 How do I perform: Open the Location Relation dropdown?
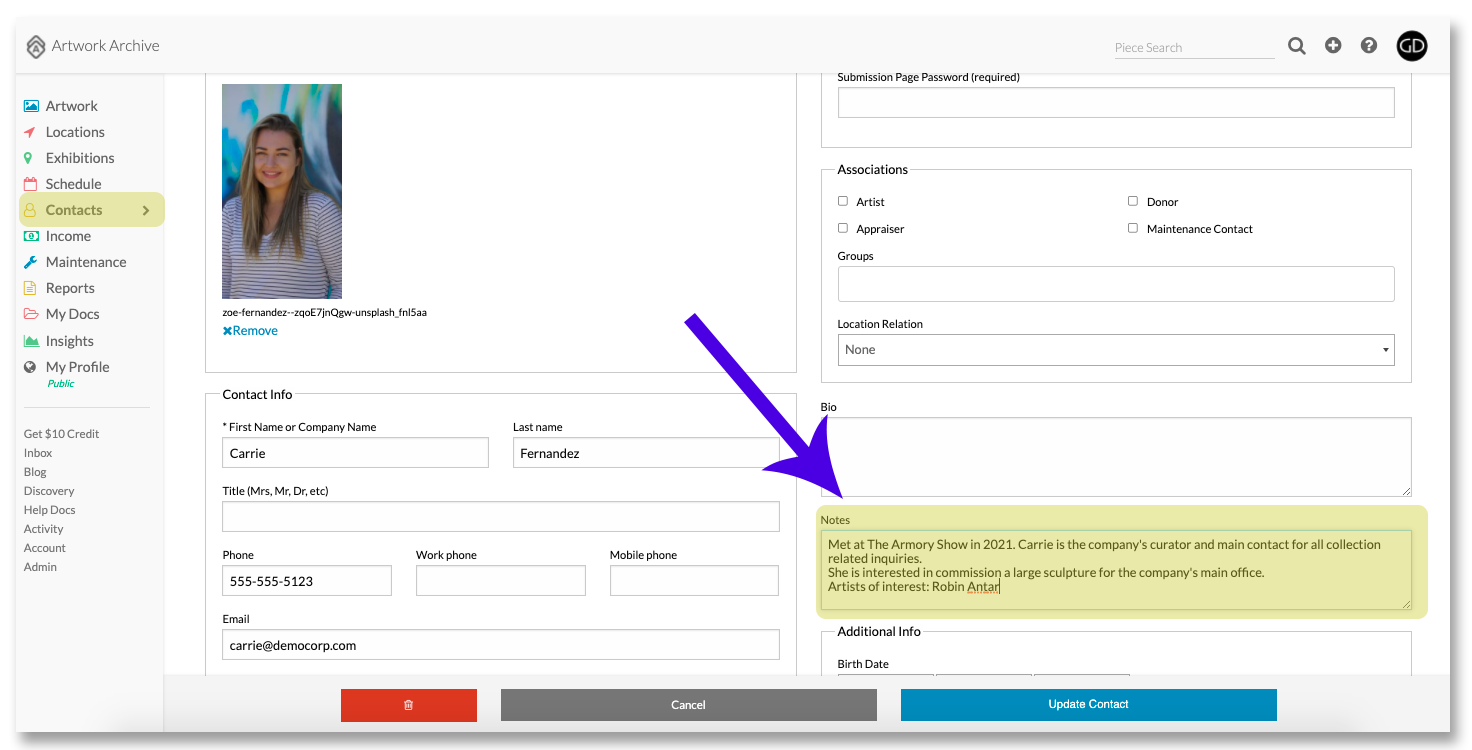(1116, 350)
